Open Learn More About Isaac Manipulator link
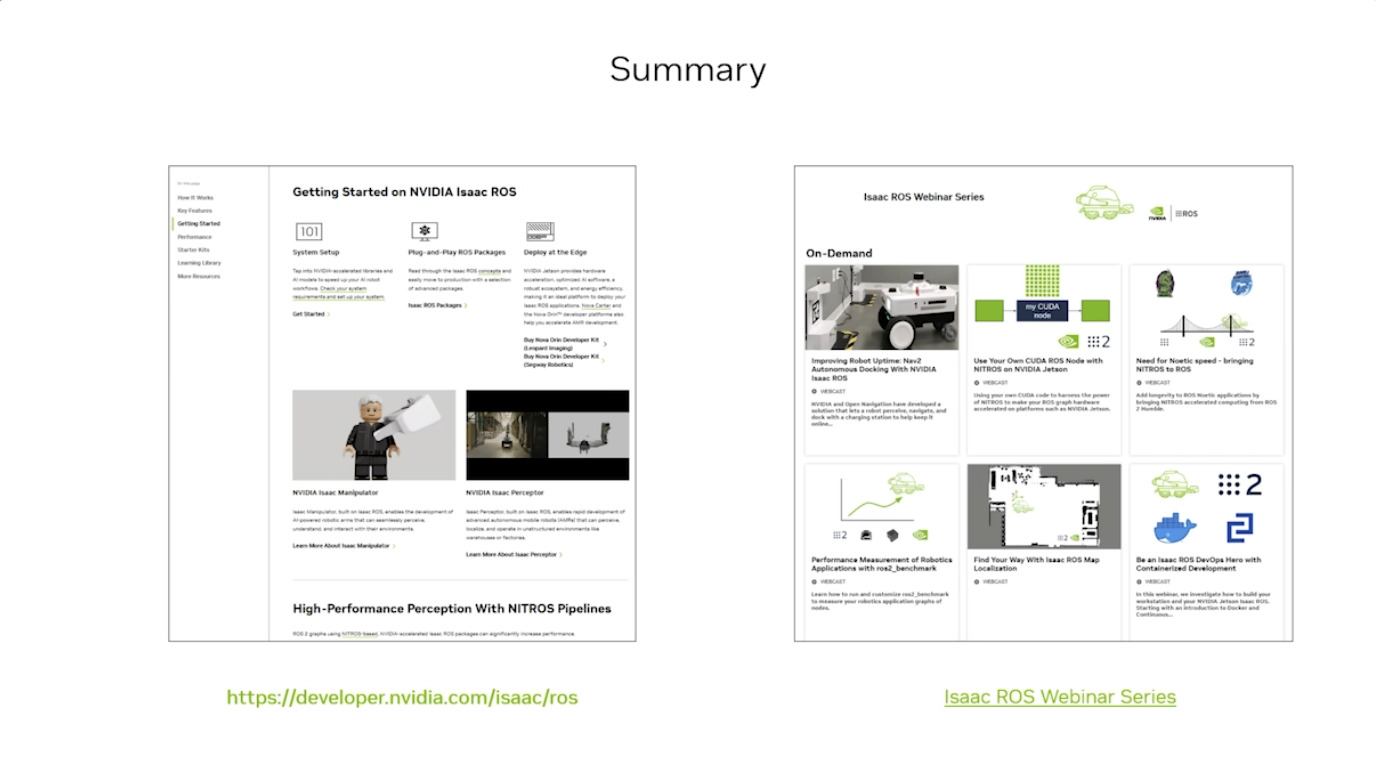The height and width of the screenshot is (774, 1376). click(344, 546)
